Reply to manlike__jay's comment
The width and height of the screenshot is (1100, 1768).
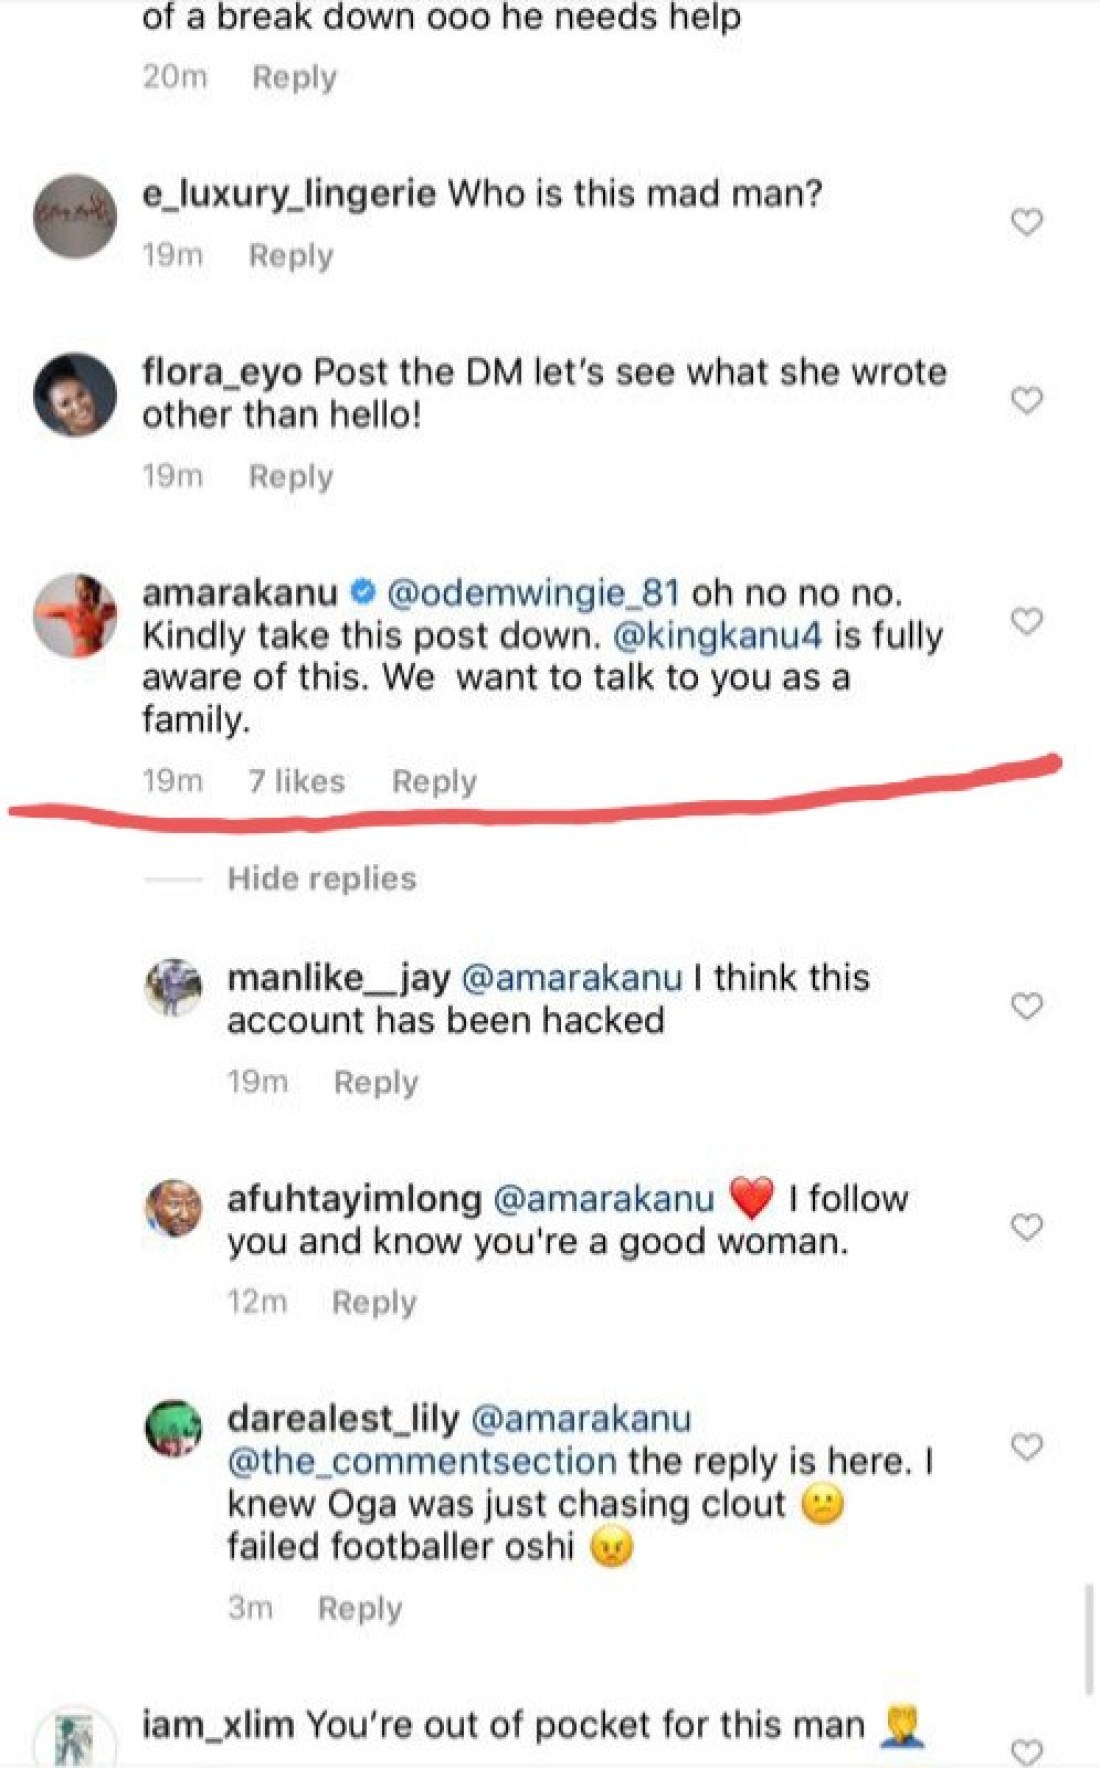(x=376, y=1082)
